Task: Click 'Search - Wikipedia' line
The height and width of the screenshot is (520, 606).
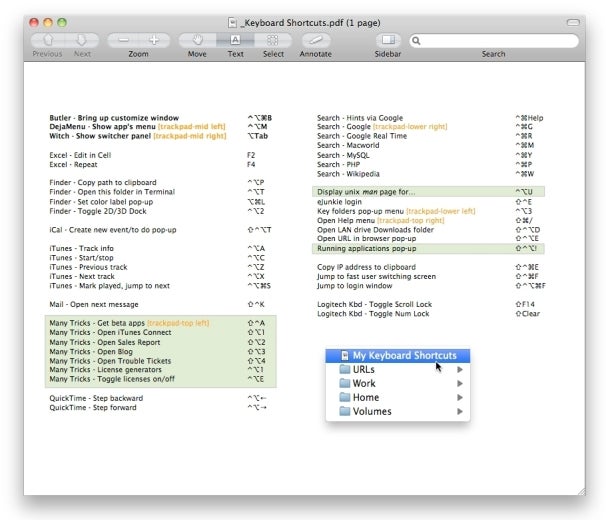Action: pyautogui.click(x=348, y=174)
